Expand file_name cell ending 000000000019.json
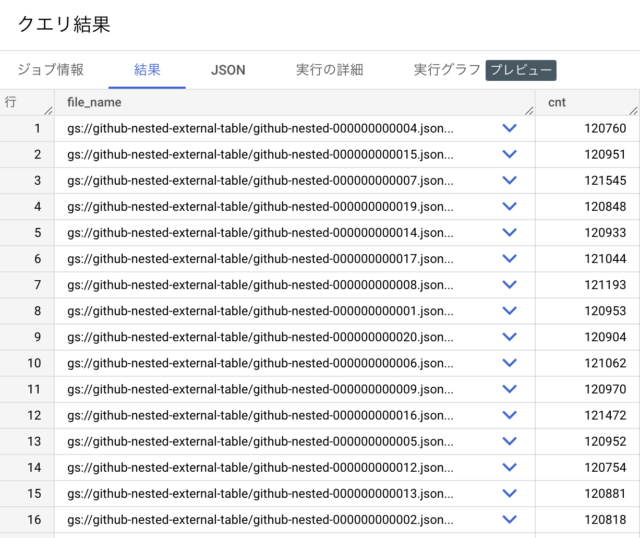 509,207
